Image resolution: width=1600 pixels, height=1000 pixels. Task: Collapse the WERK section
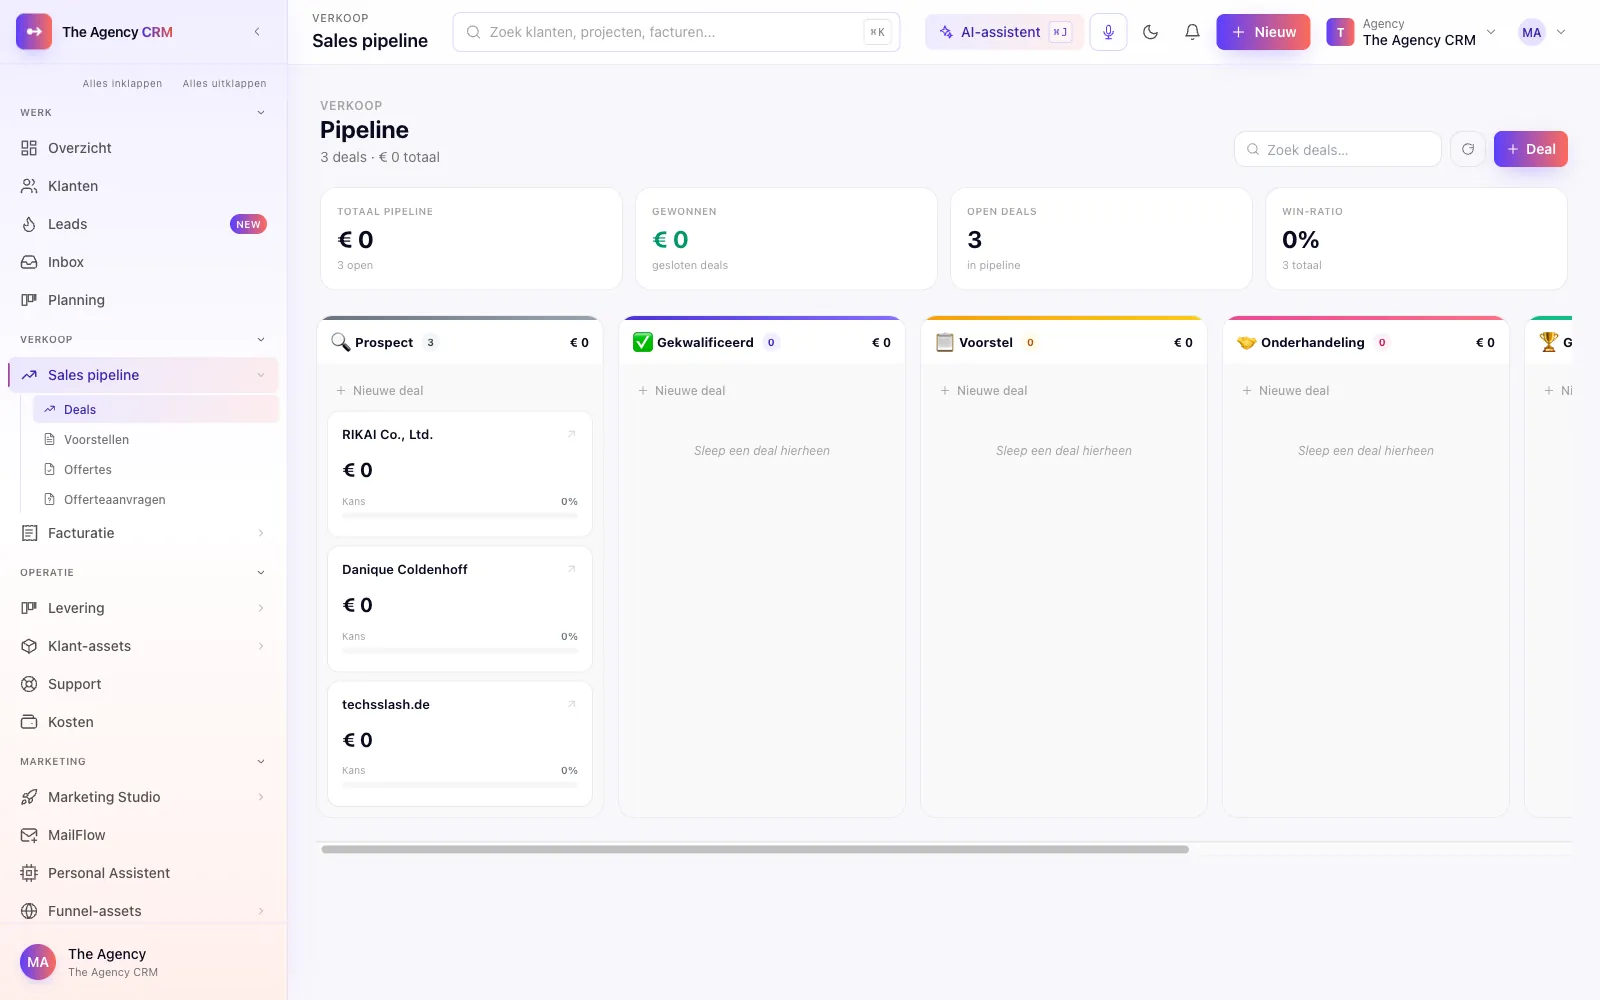point(261,113)
